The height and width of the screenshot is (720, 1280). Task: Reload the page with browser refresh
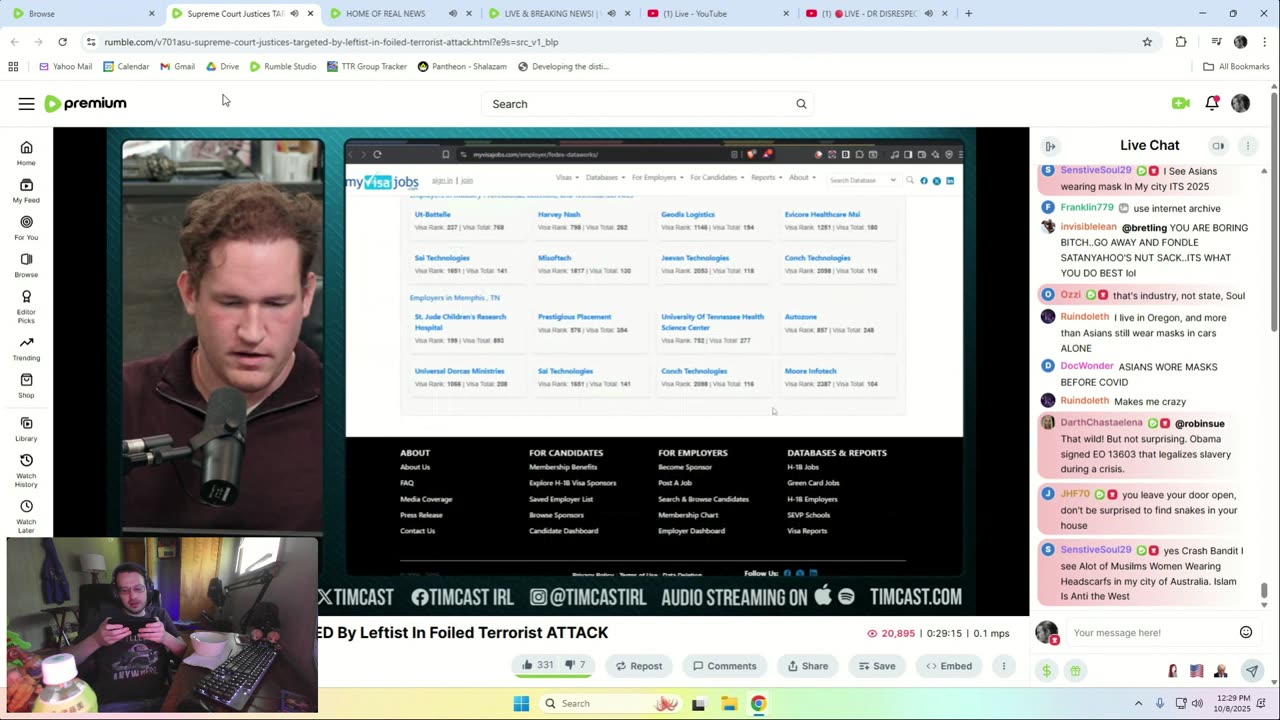click(62, 42)
